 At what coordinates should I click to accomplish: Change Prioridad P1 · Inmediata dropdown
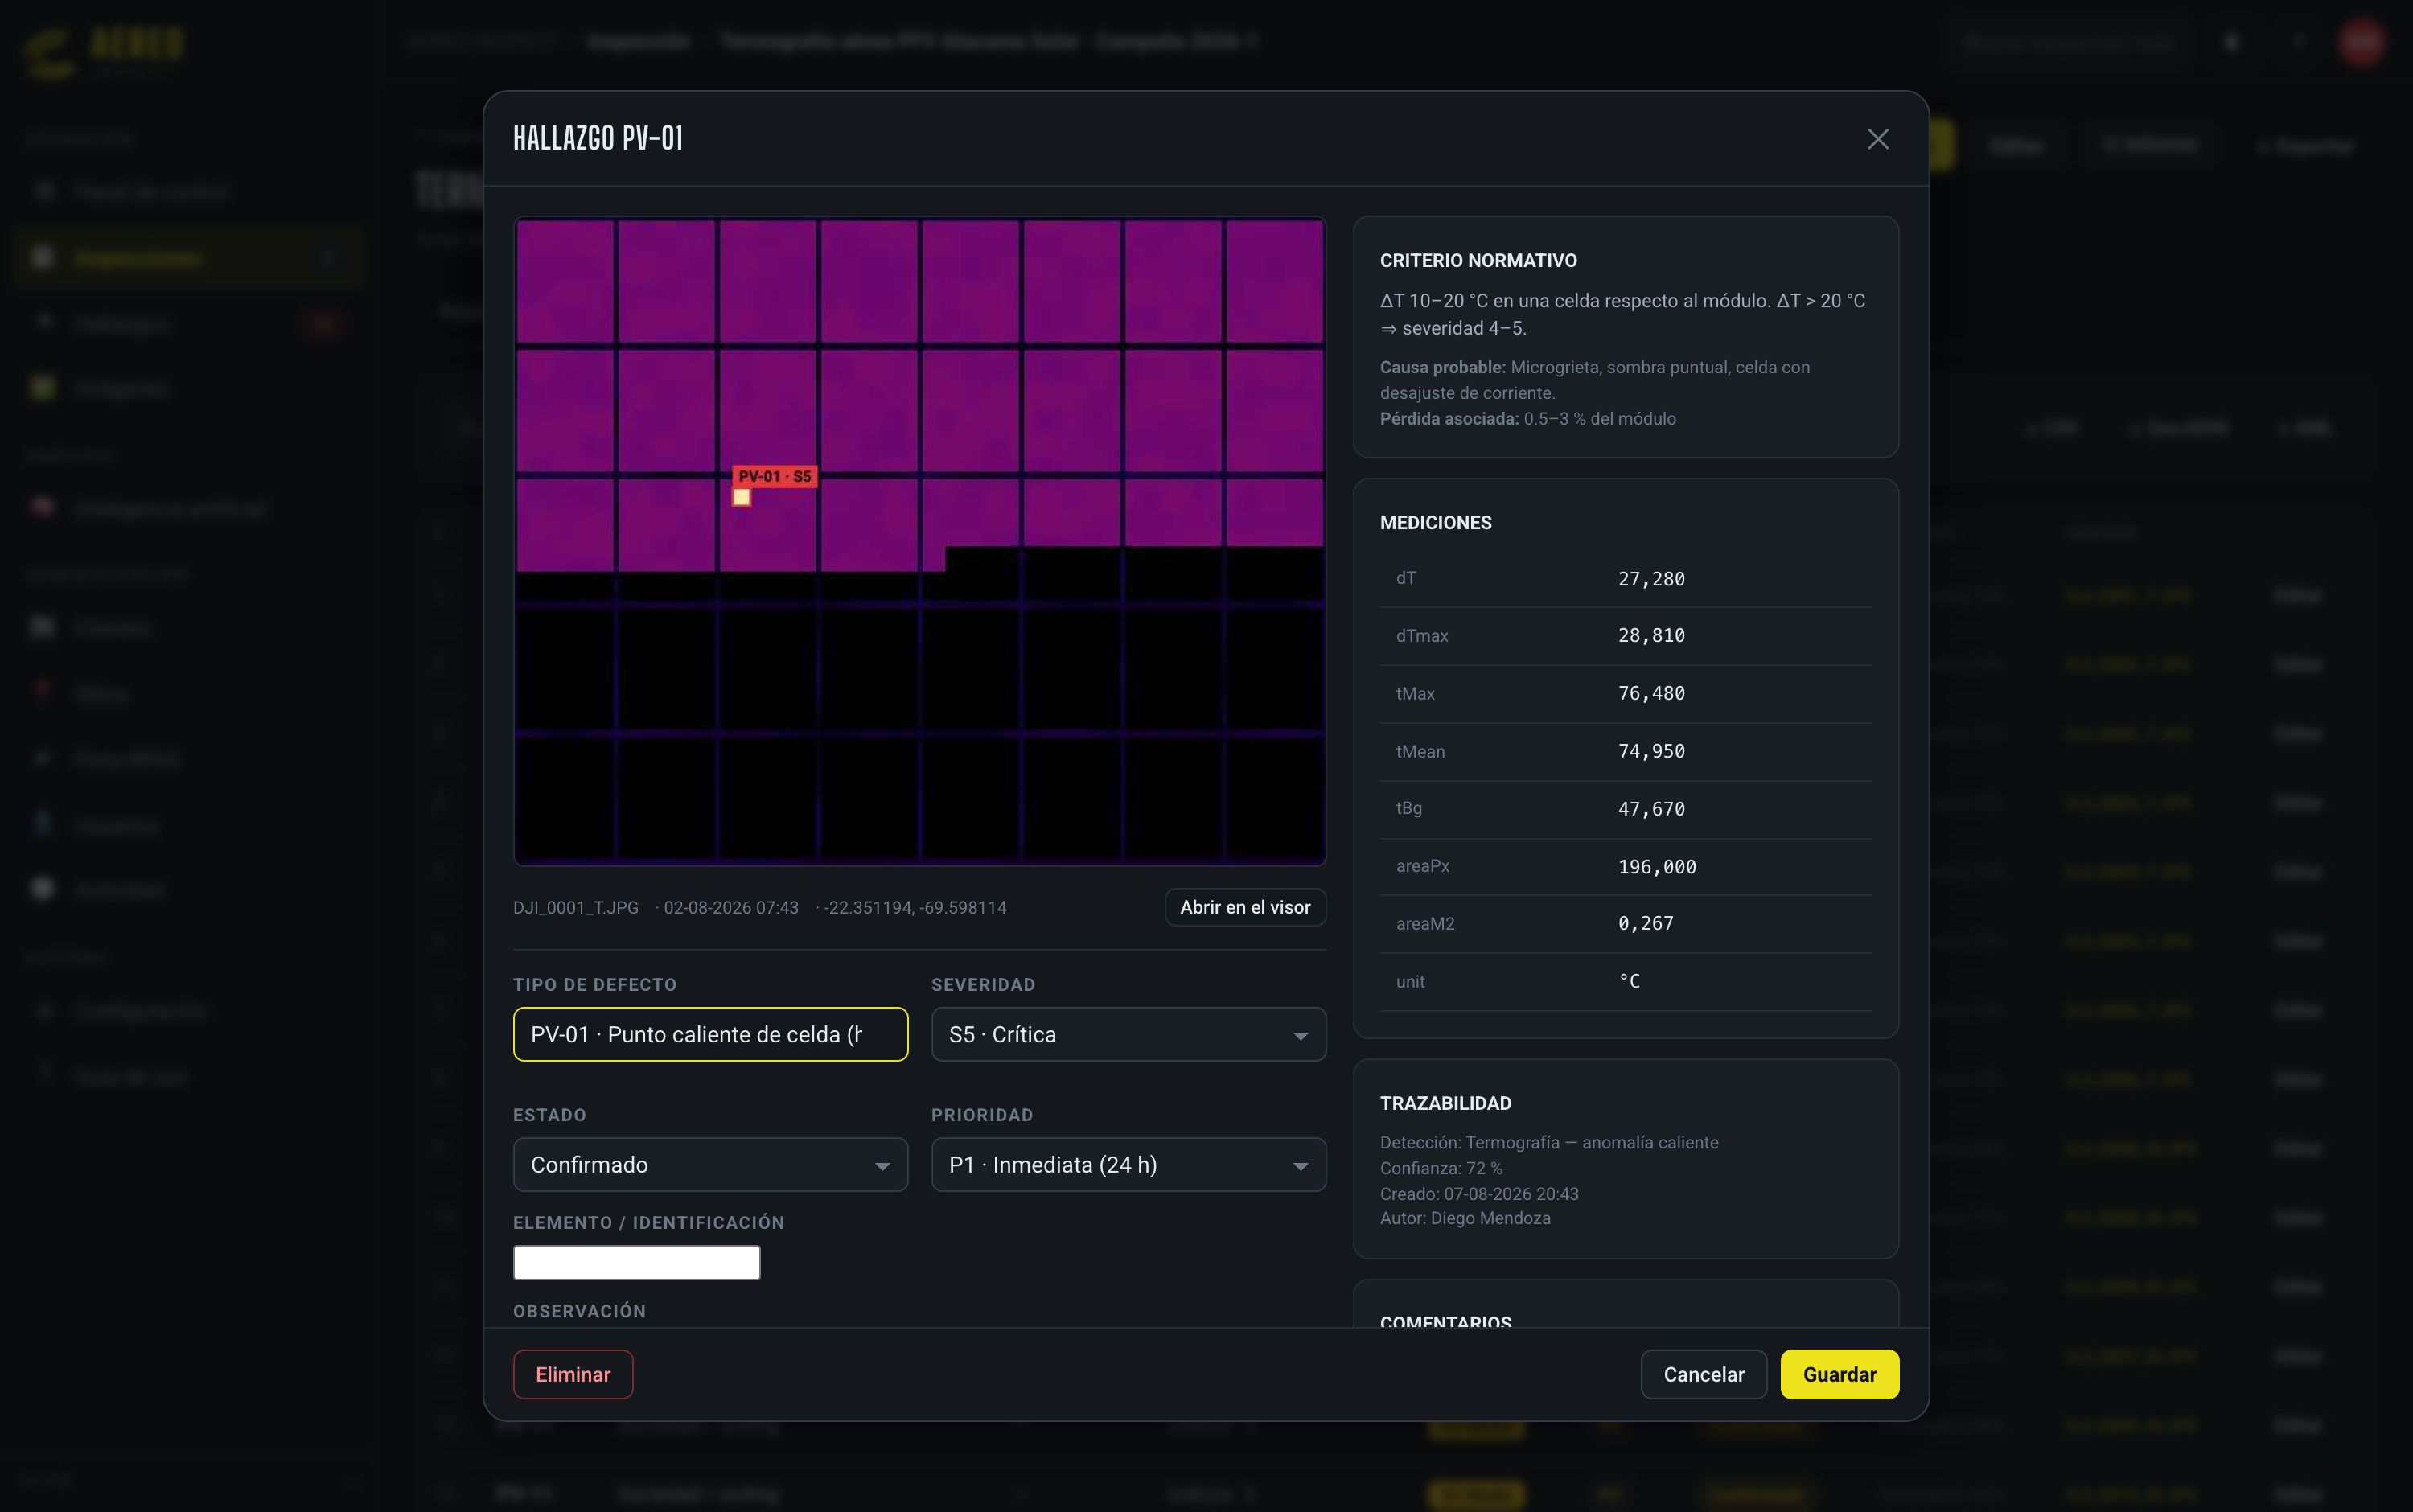(1128, 1164)
